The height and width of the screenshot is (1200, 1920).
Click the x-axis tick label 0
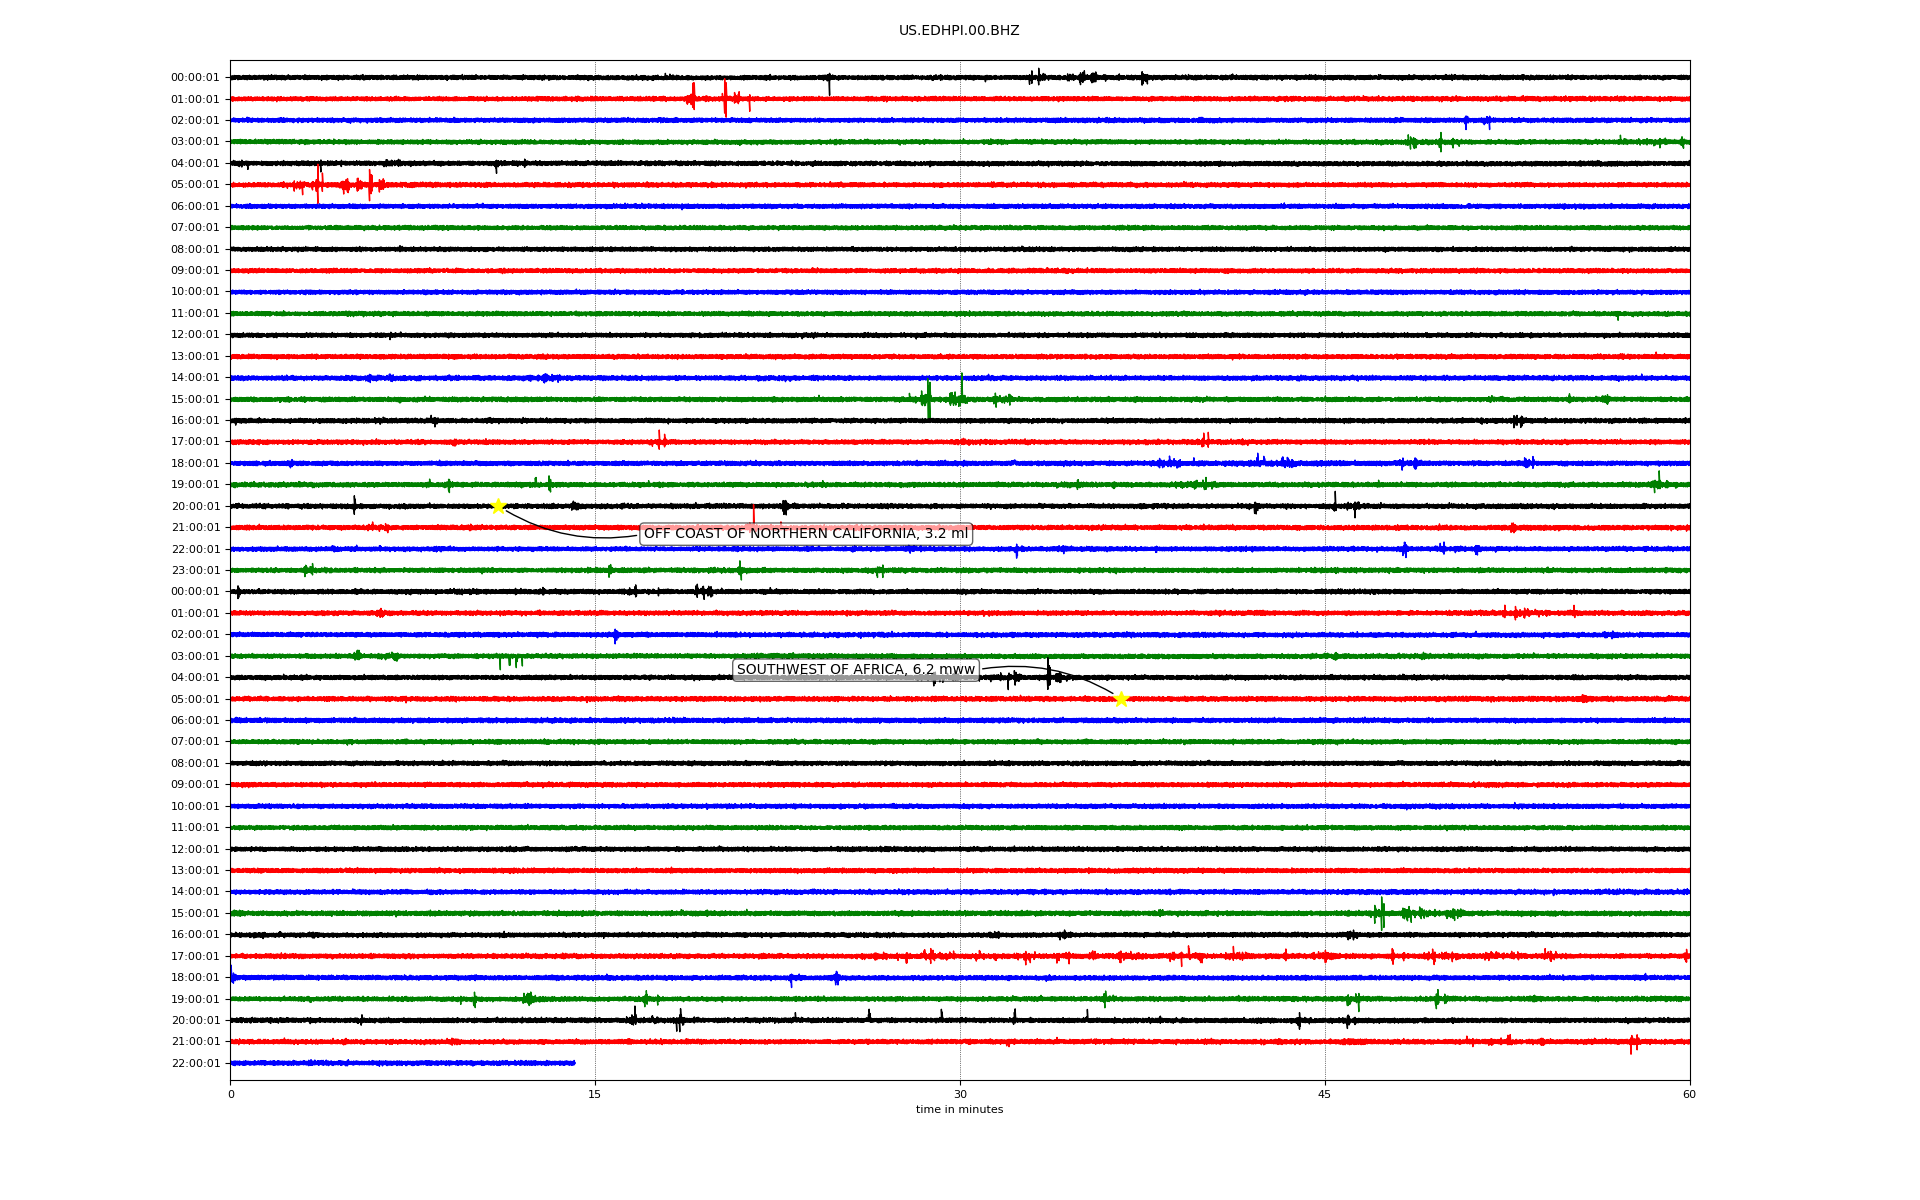pyautogui.click(x=231, y=1094)
